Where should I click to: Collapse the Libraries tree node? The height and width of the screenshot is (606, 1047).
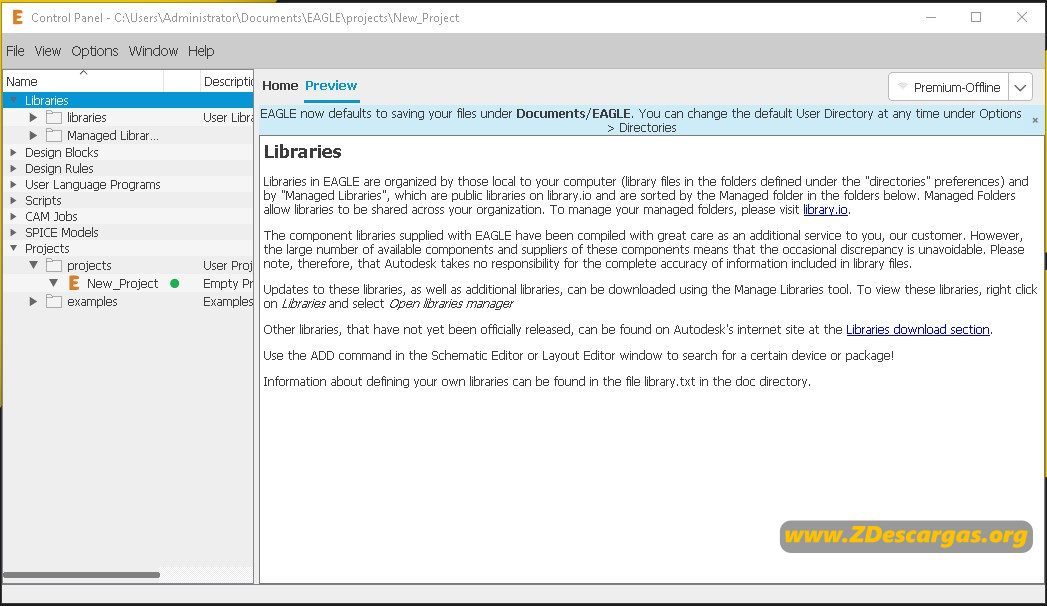point(13,100)
